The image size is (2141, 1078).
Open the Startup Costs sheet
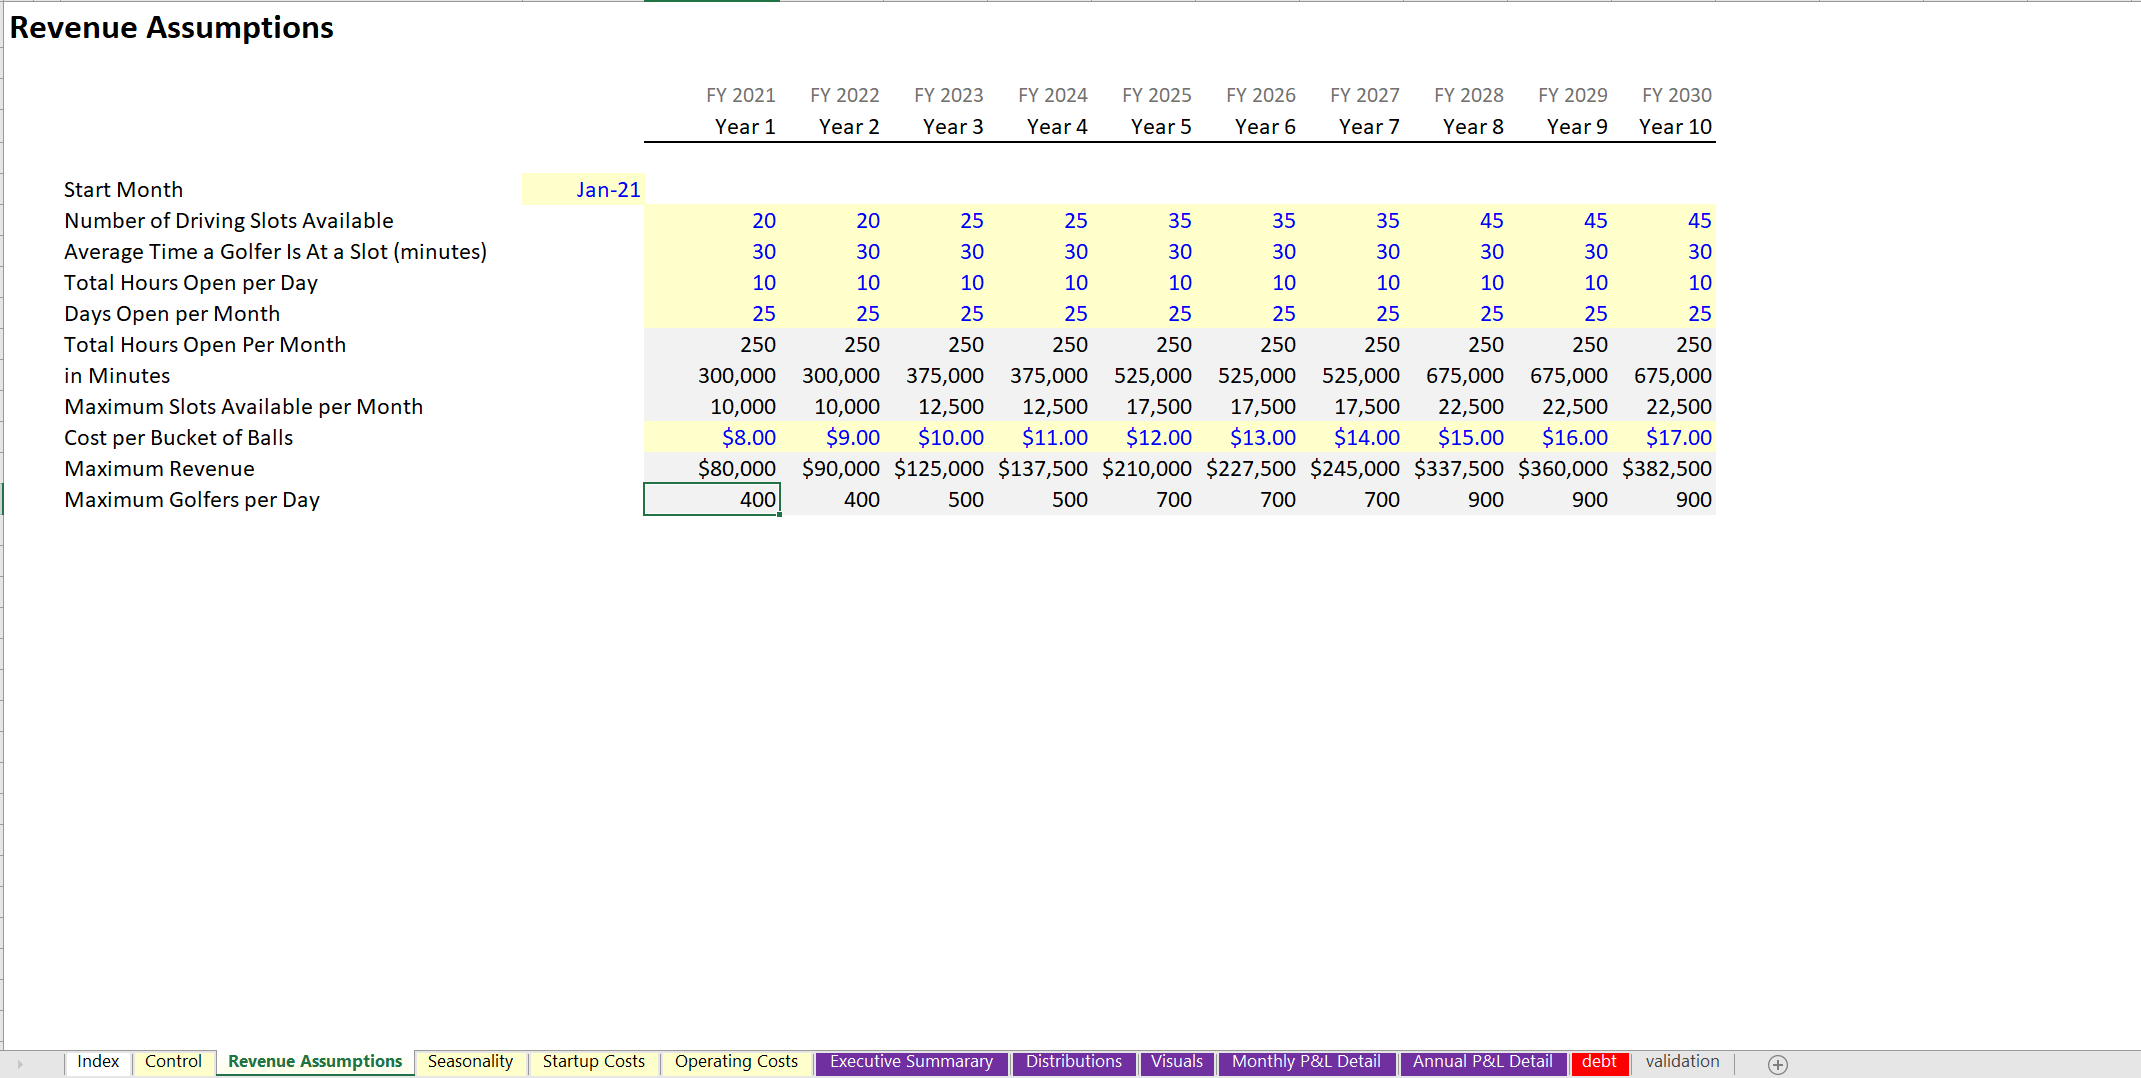coord(594,1062)
